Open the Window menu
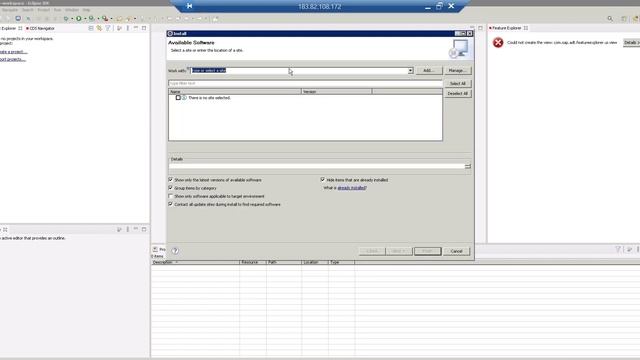This screenshot has height=360, width=640. coord(71,10)
